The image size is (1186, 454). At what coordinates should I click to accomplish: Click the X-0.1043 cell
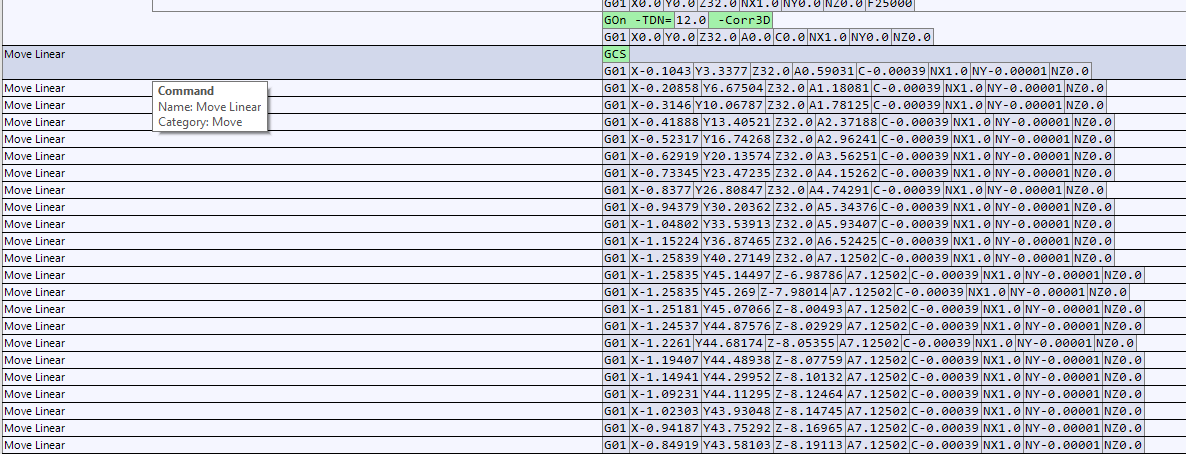[661, 71]
